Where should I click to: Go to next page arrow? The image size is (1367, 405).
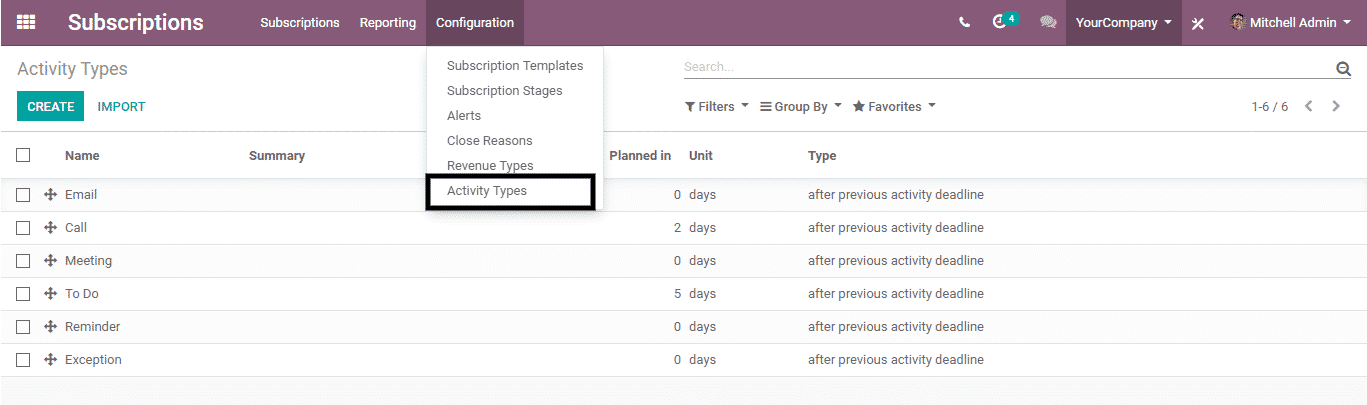[x=1336, y=106]
